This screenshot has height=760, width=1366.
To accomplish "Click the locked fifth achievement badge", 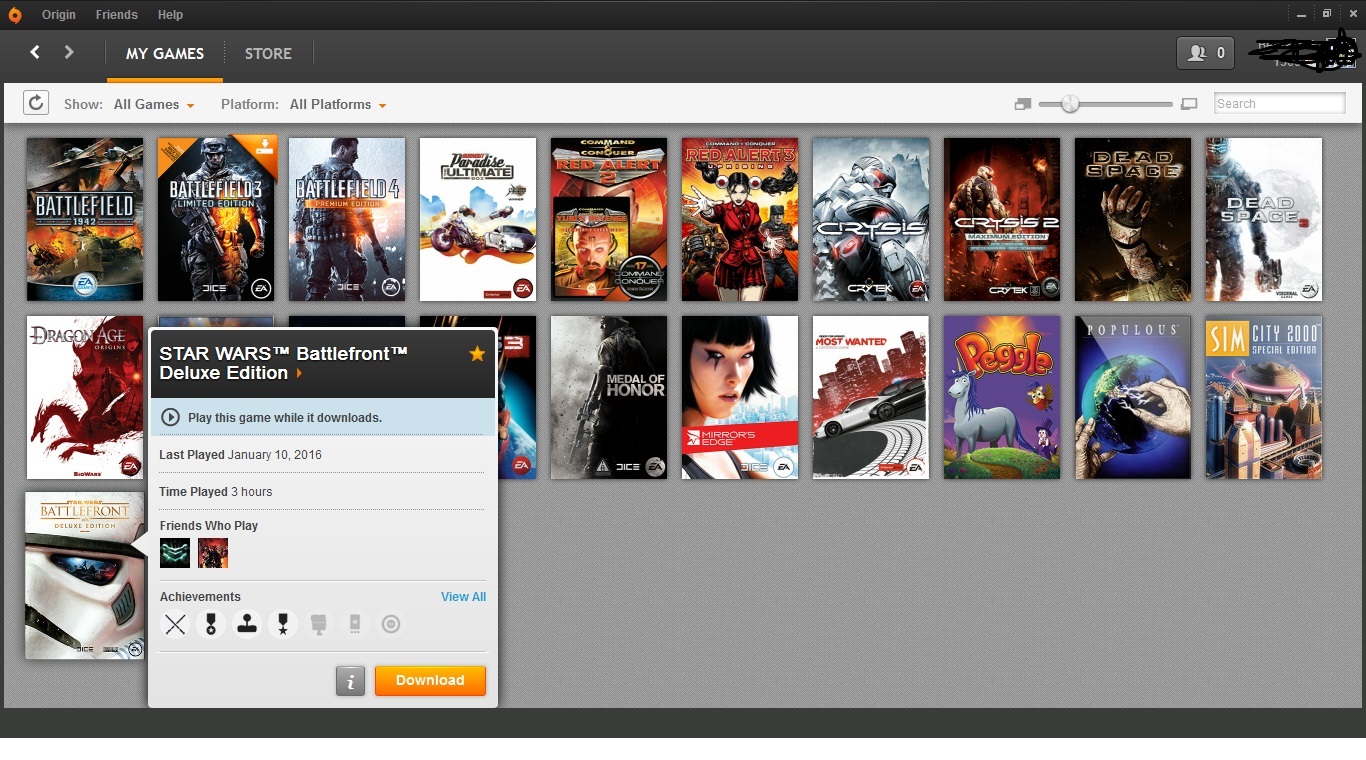I will pos(319,625).
